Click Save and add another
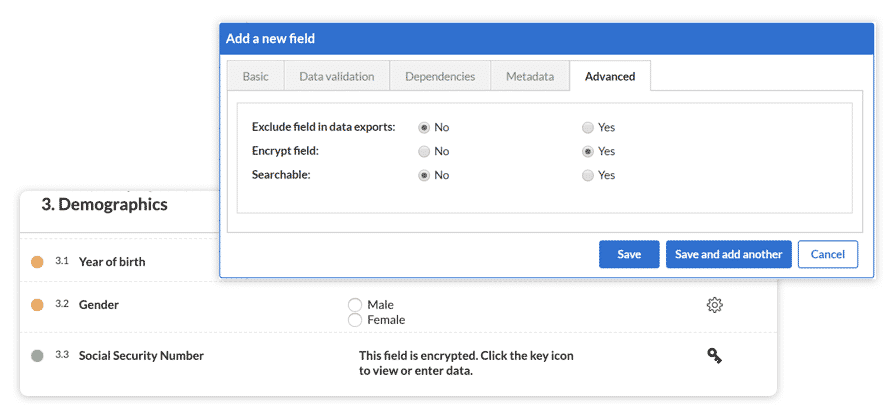The image size is (896, 416). (x=728, y=255)
